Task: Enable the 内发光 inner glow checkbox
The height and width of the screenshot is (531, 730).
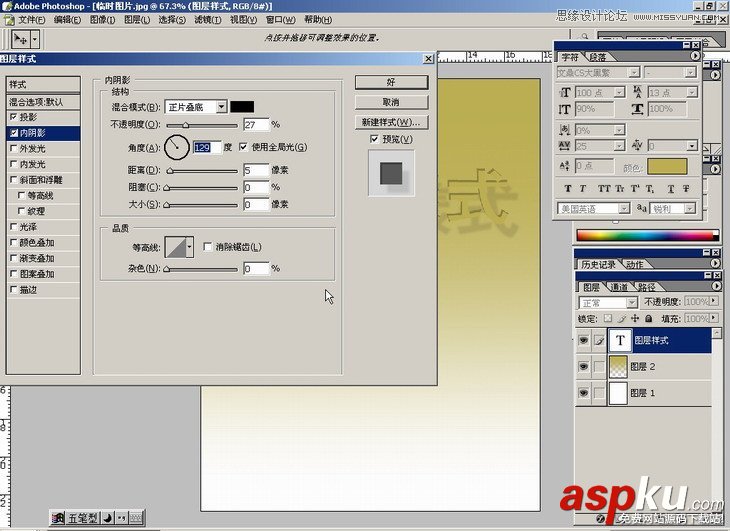Action: (x=14, y=164)
